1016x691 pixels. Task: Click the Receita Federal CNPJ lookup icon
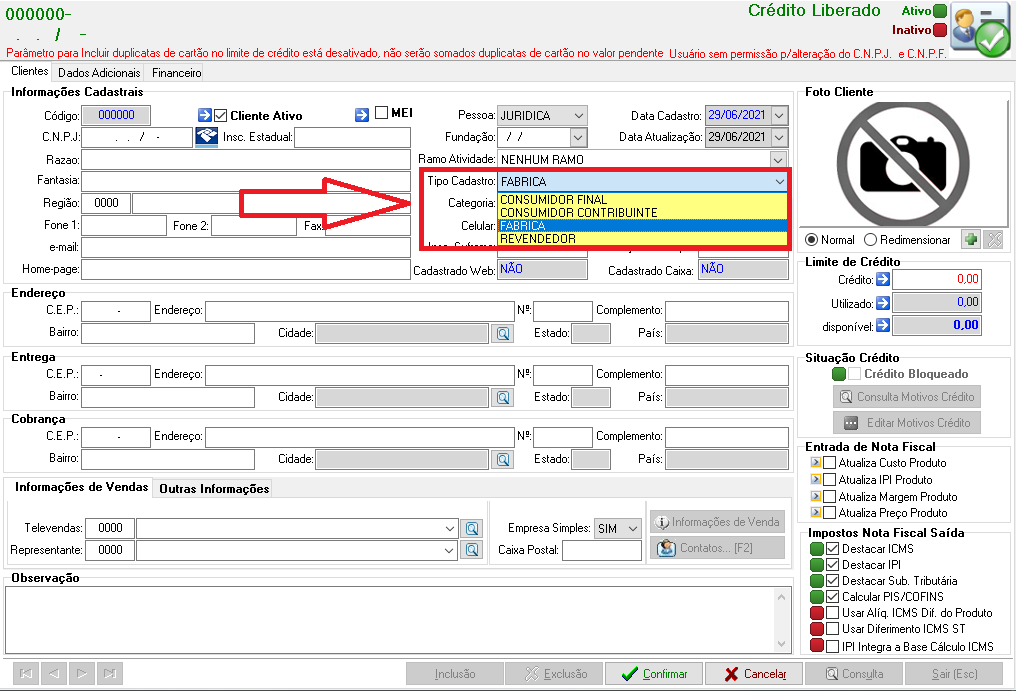[207, 137]
